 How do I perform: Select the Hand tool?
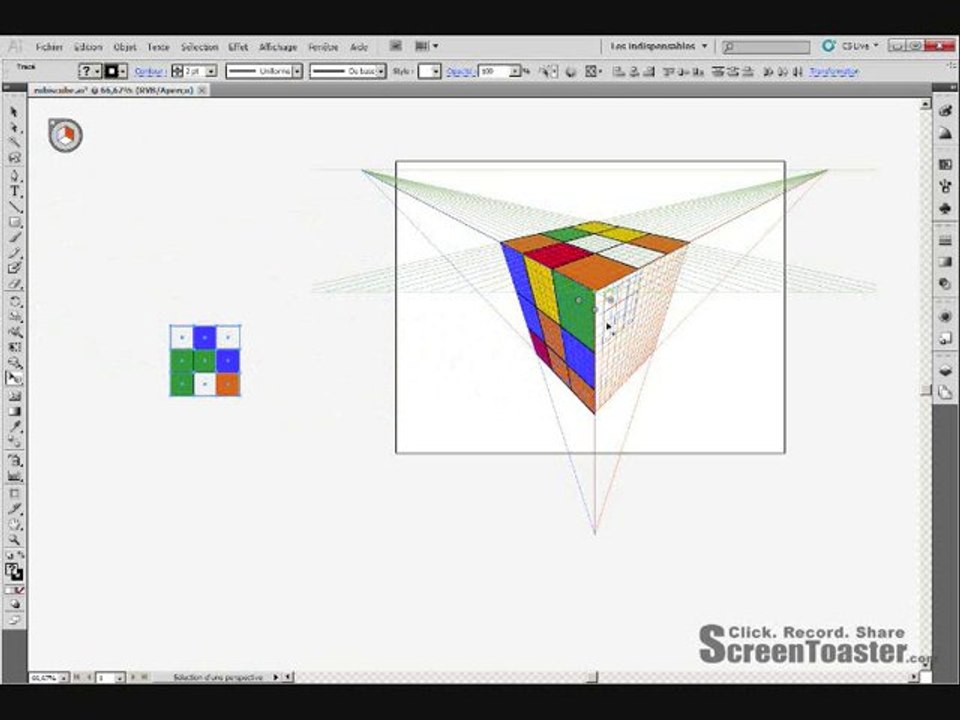pos(15,525)
